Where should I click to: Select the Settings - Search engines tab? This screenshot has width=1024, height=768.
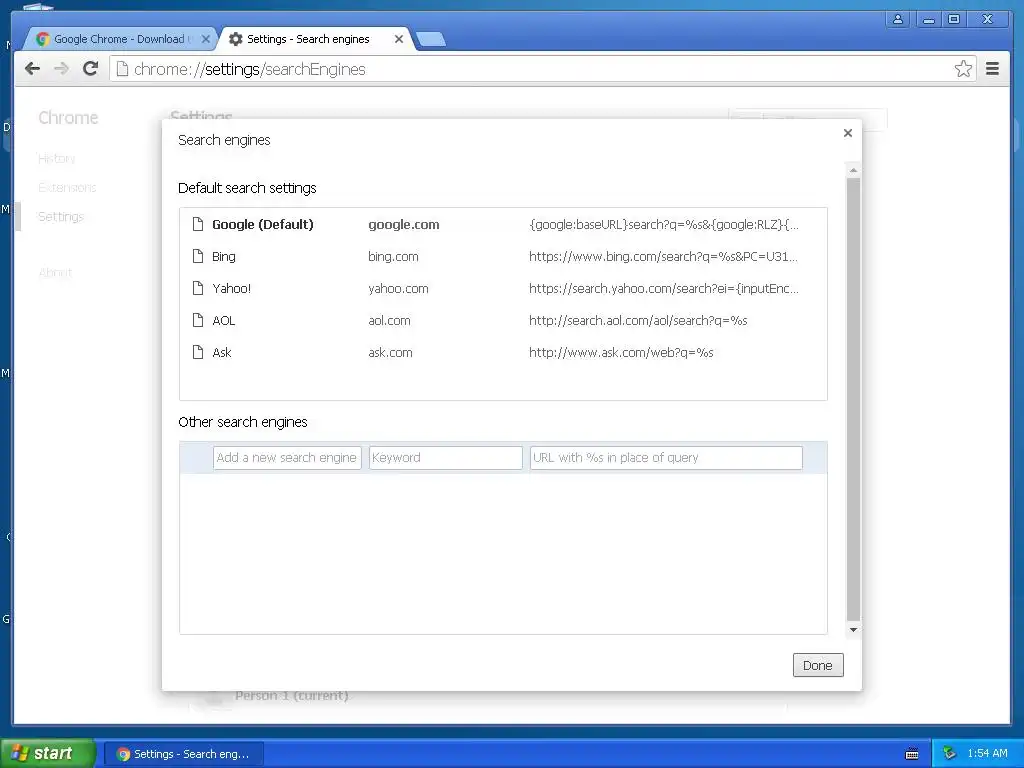click(313, 39)
